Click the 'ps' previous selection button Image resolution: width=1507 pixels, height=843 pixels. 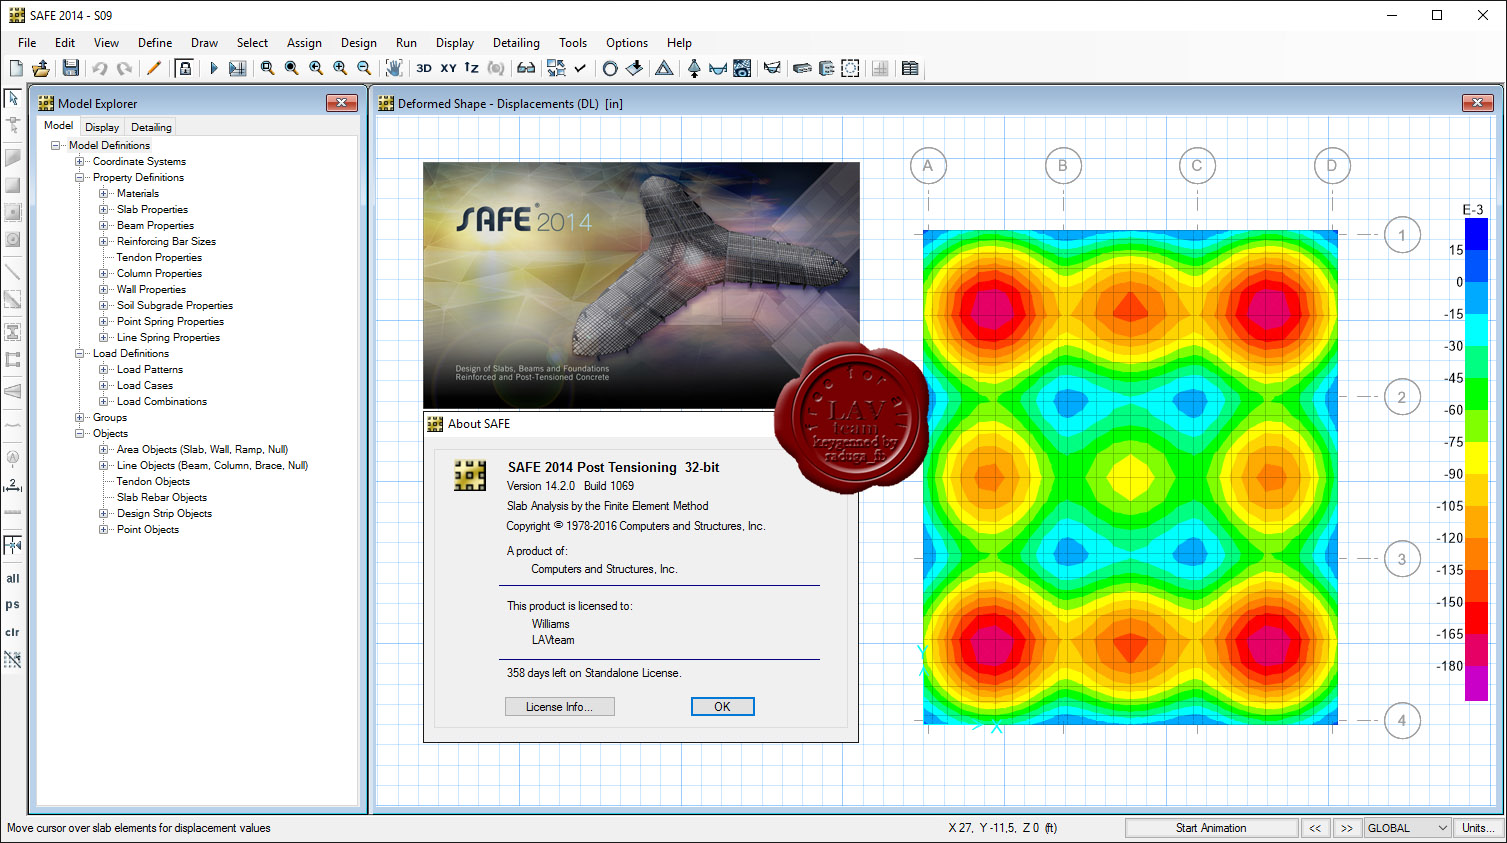[13, 604]
